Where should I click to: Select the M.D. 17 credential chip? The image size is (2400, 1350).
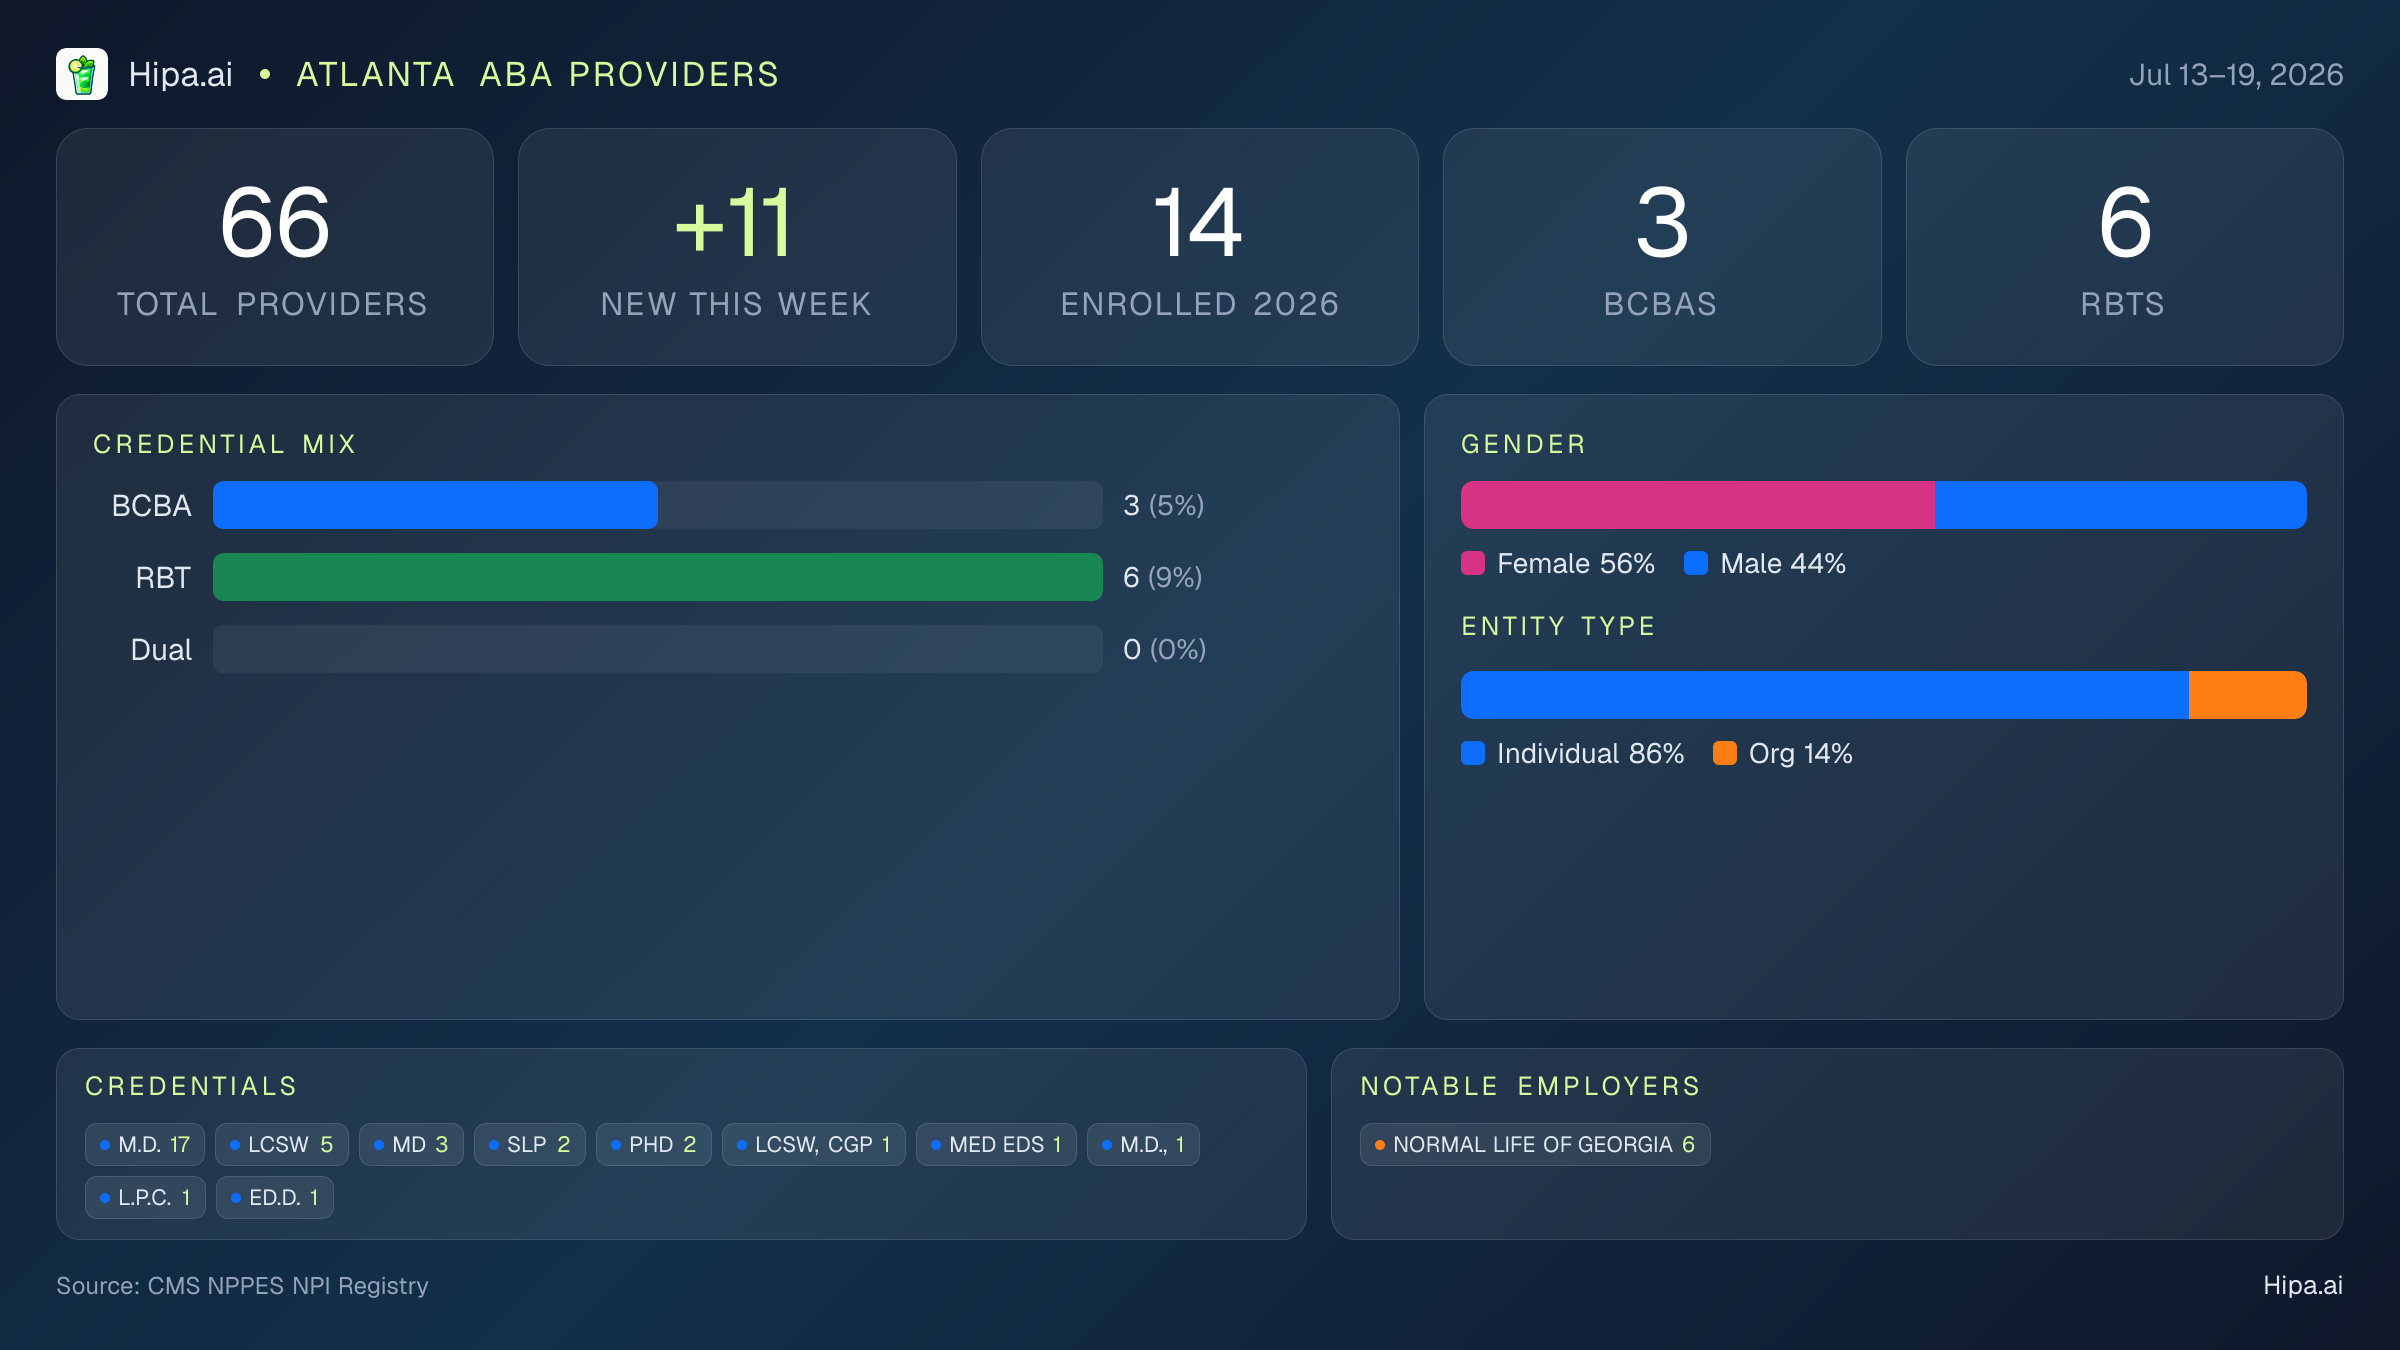coord(145,1144)
